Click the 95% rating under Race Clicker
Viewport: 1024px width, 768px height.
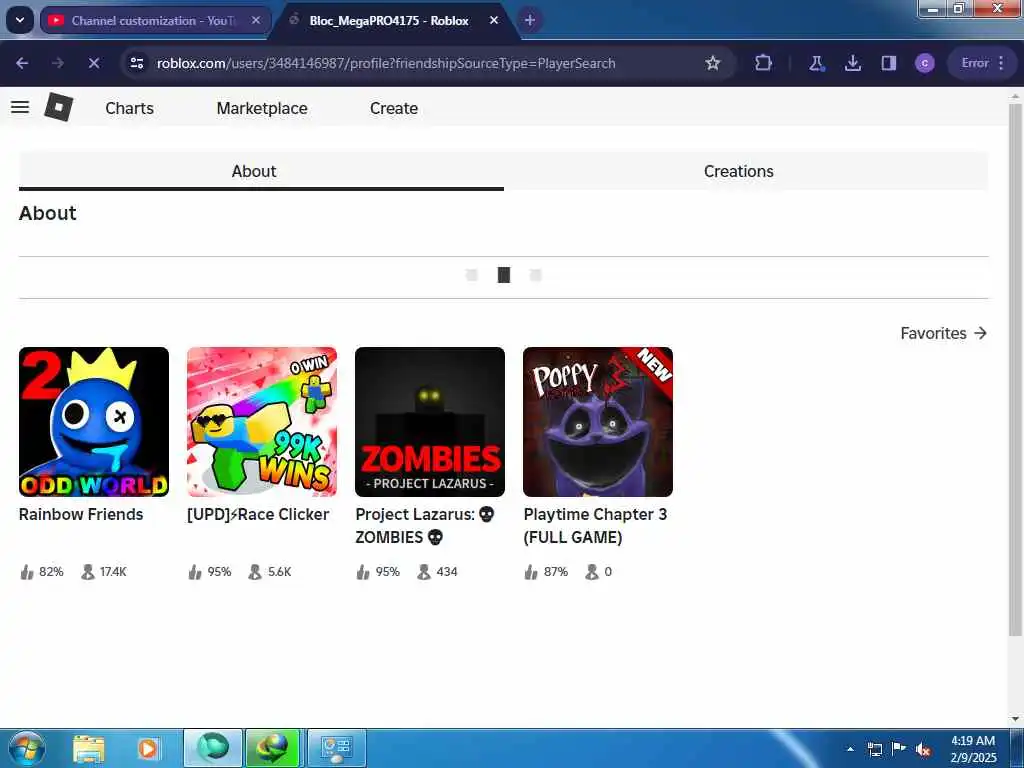pyautogui.click(x=210, y=572)
